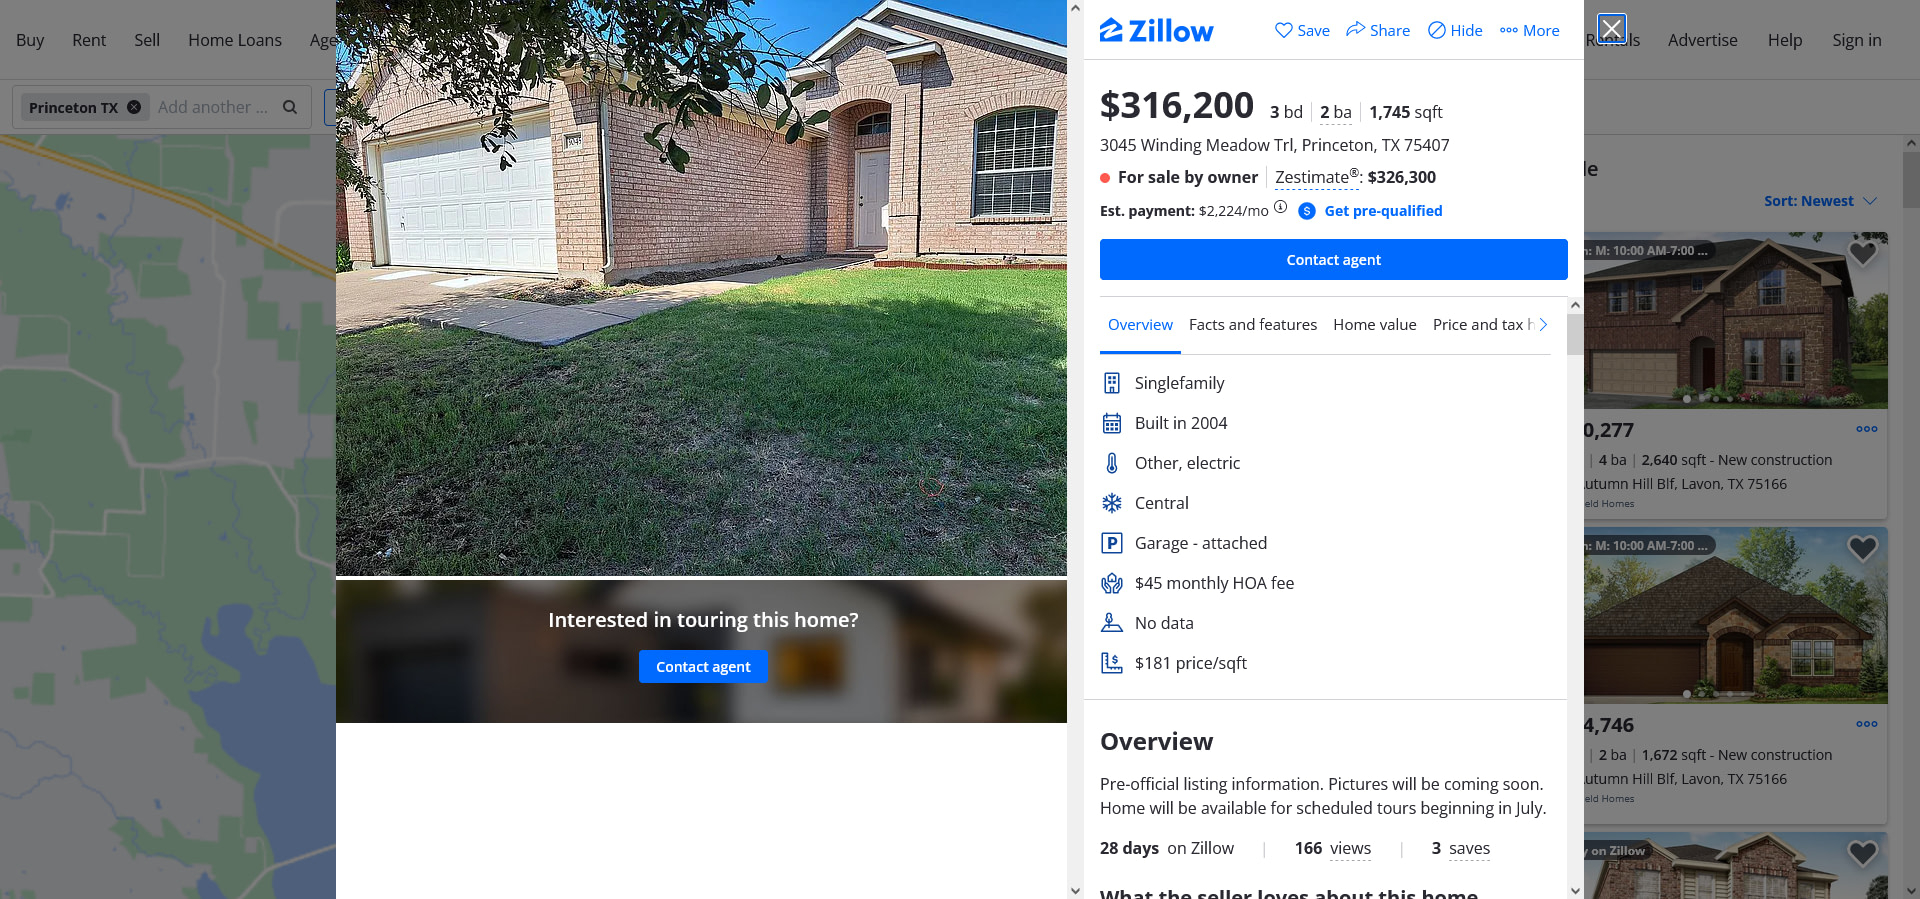Click the Get pre-qualified link
Screen dimensions: 1920x899
[x=1383, y=211]
